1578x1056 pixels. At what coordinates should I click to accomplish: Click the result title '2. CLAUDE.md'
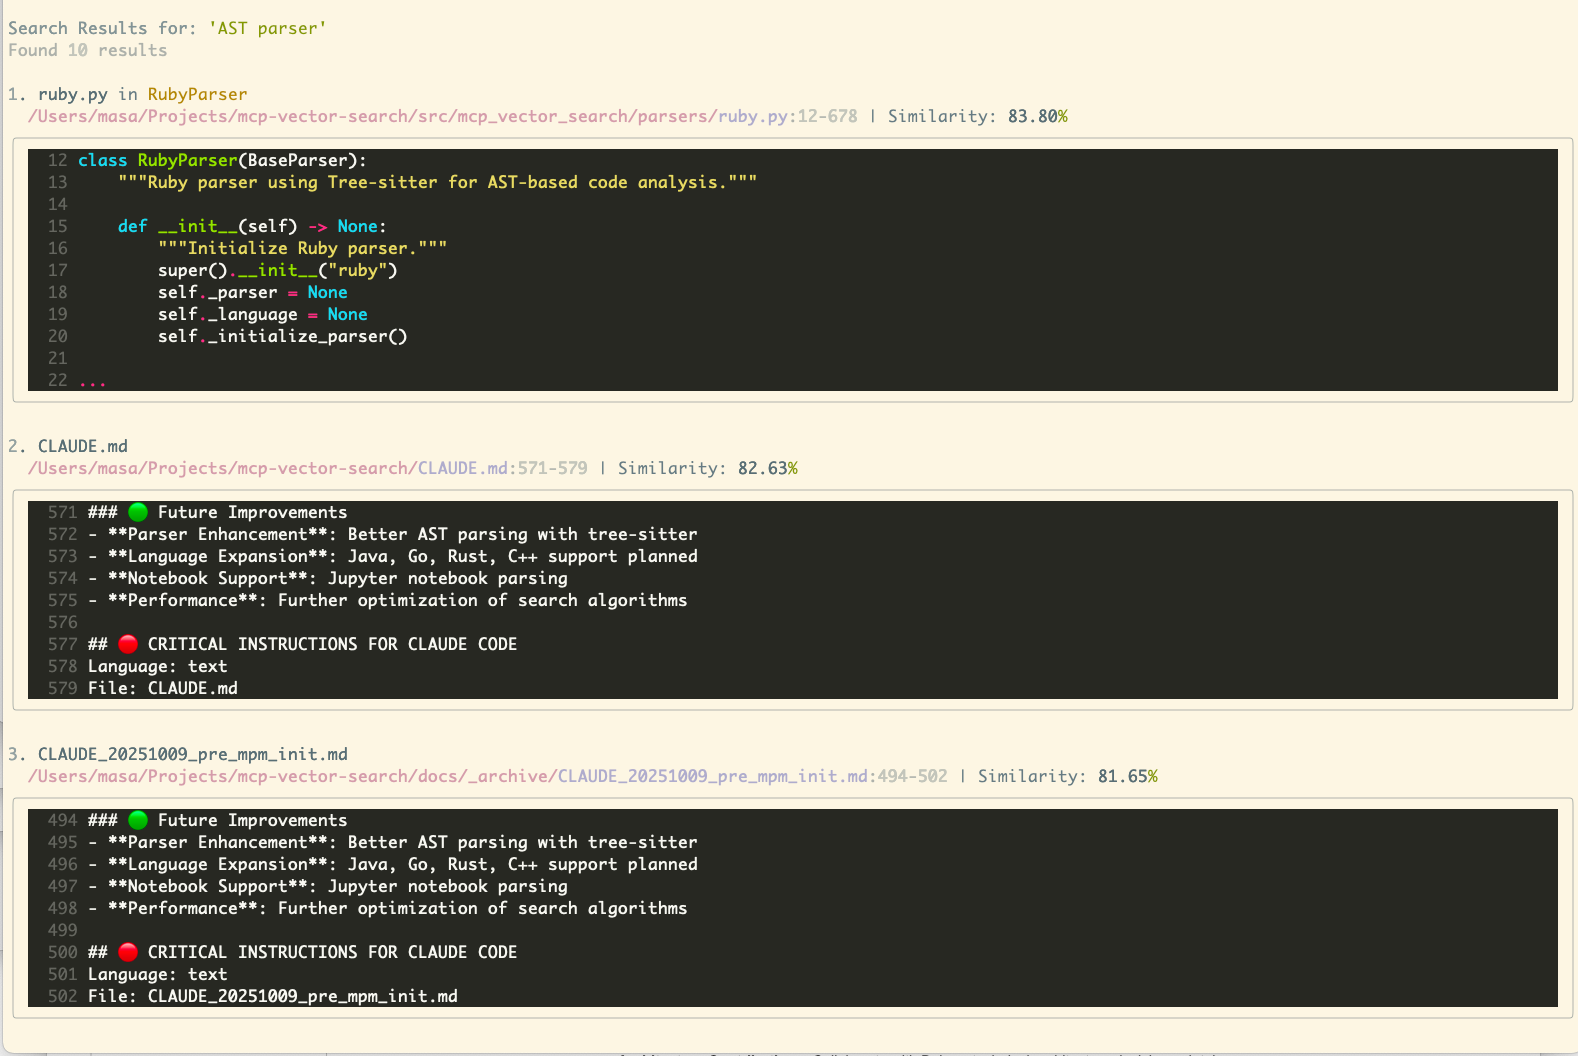(68, 446)
